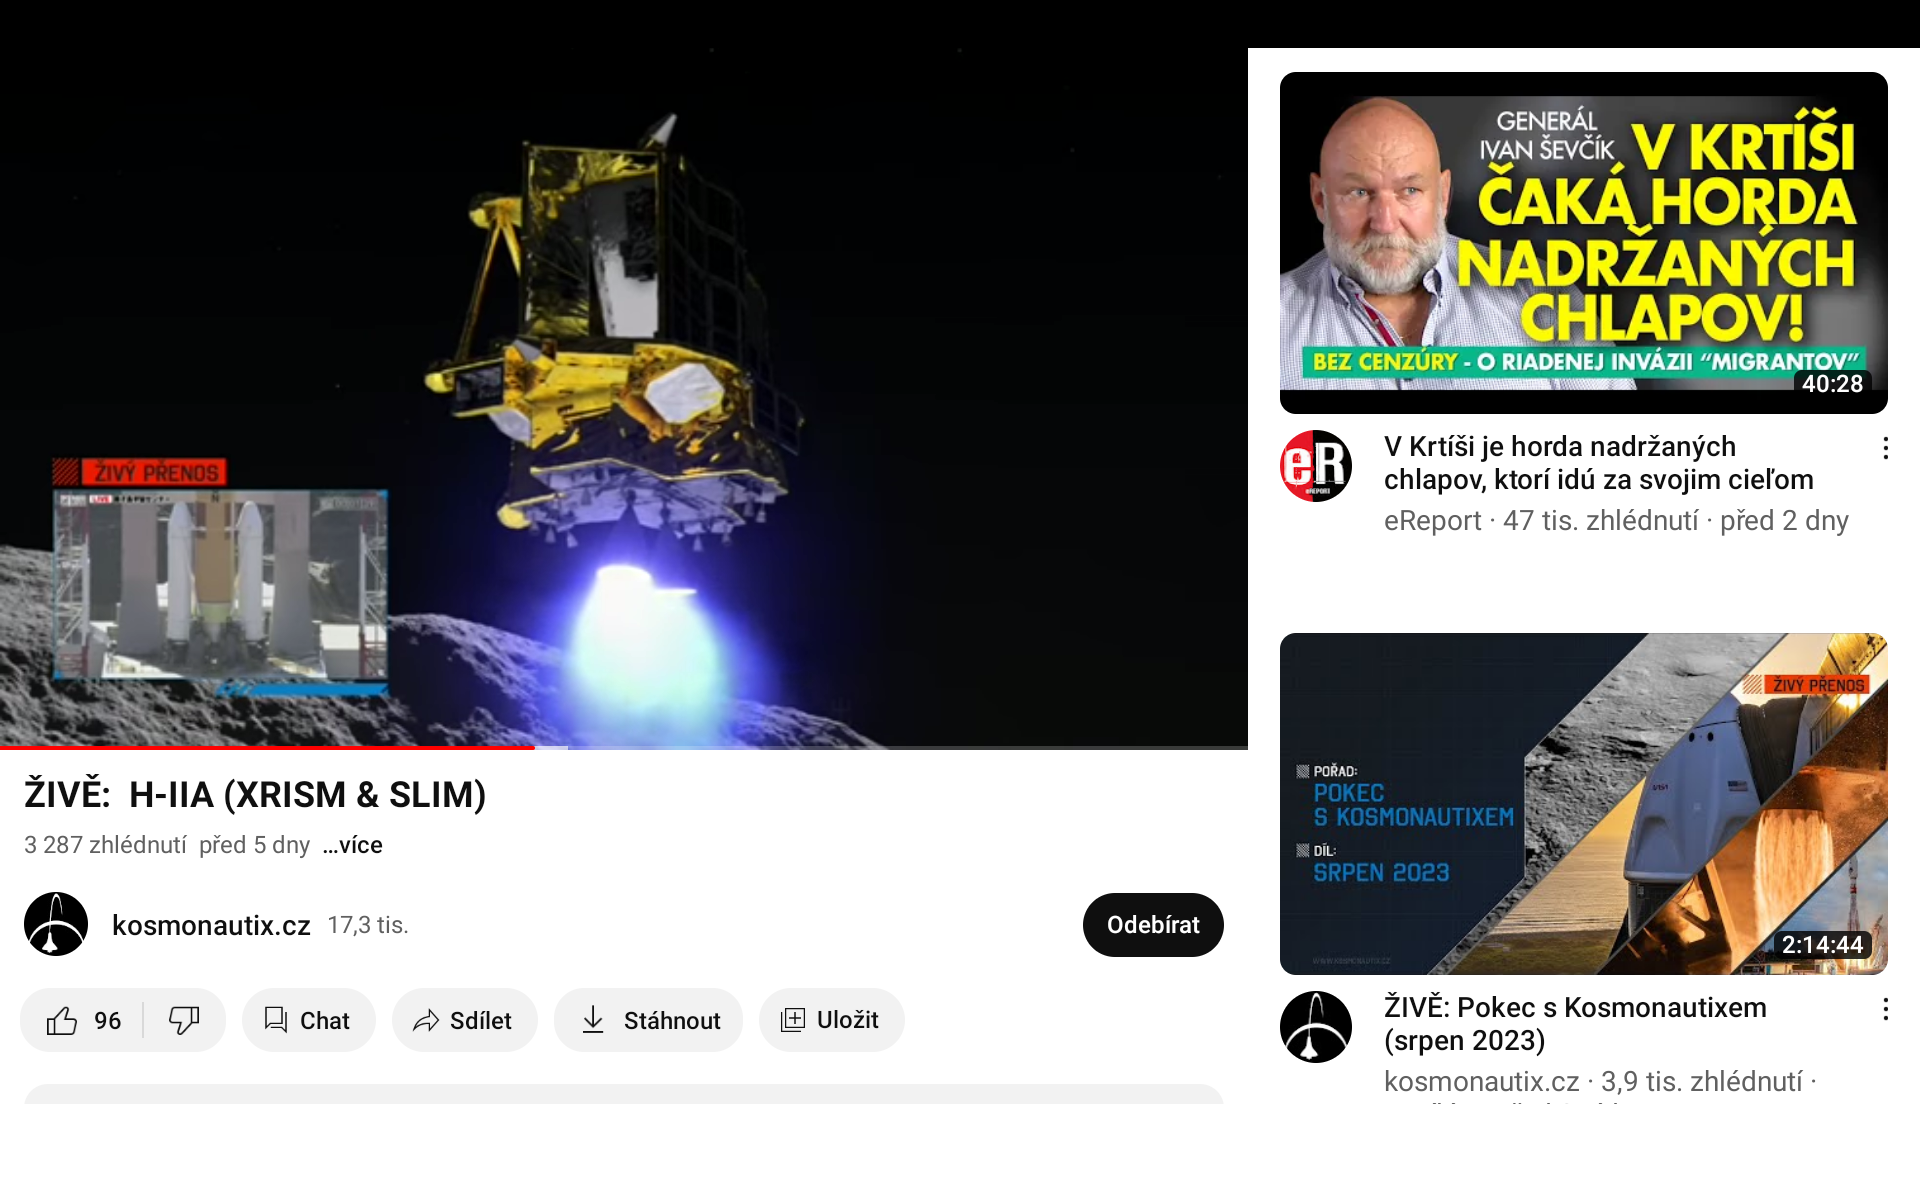Open Pokec s Kosmonautixem srpen 2023 thumbnail
Viewport: 1920px width, 1200px height.
pos(1584,804)
